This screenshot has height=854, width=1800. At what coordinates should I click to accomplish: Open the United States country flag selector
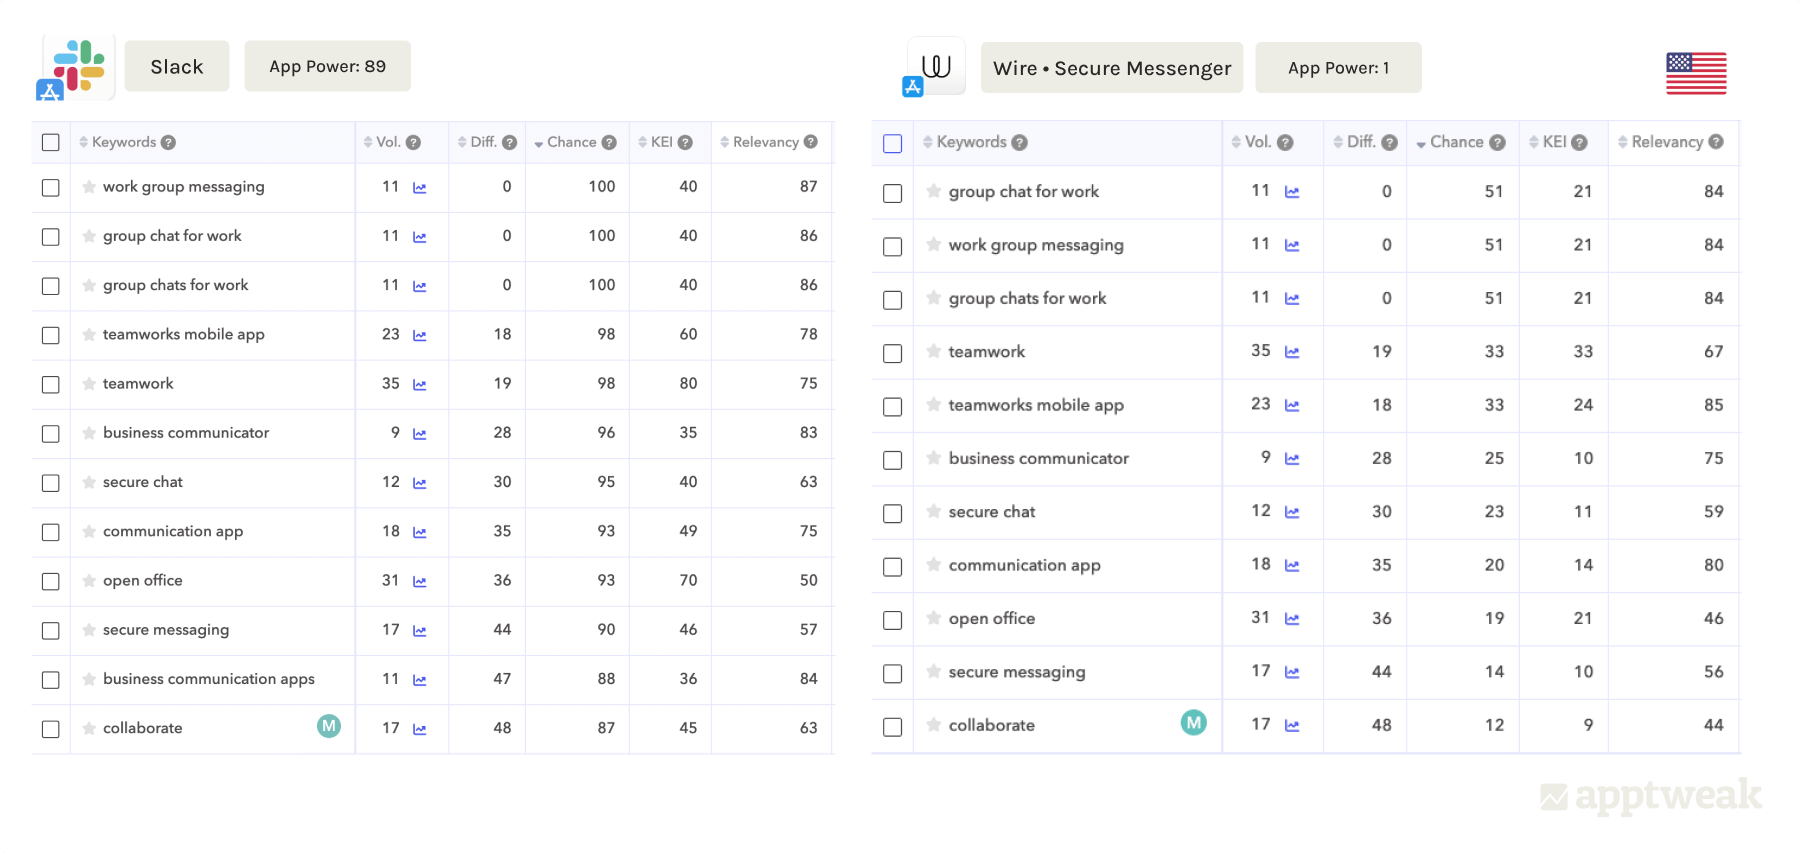pos(1696,73)
